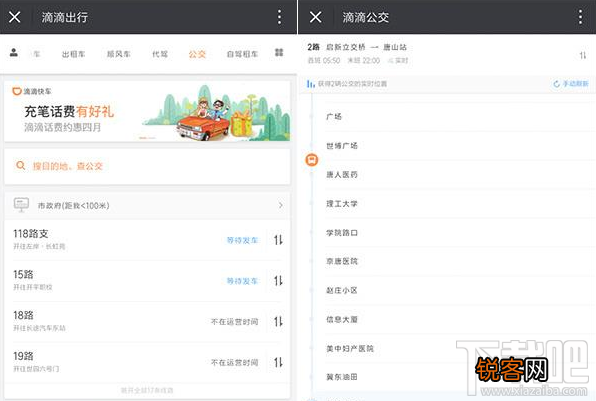The height and width of the screenshot is (401, 596).
Task: Open the three-dot menu in 滴滴出行
Action: [x=279, y=17]
